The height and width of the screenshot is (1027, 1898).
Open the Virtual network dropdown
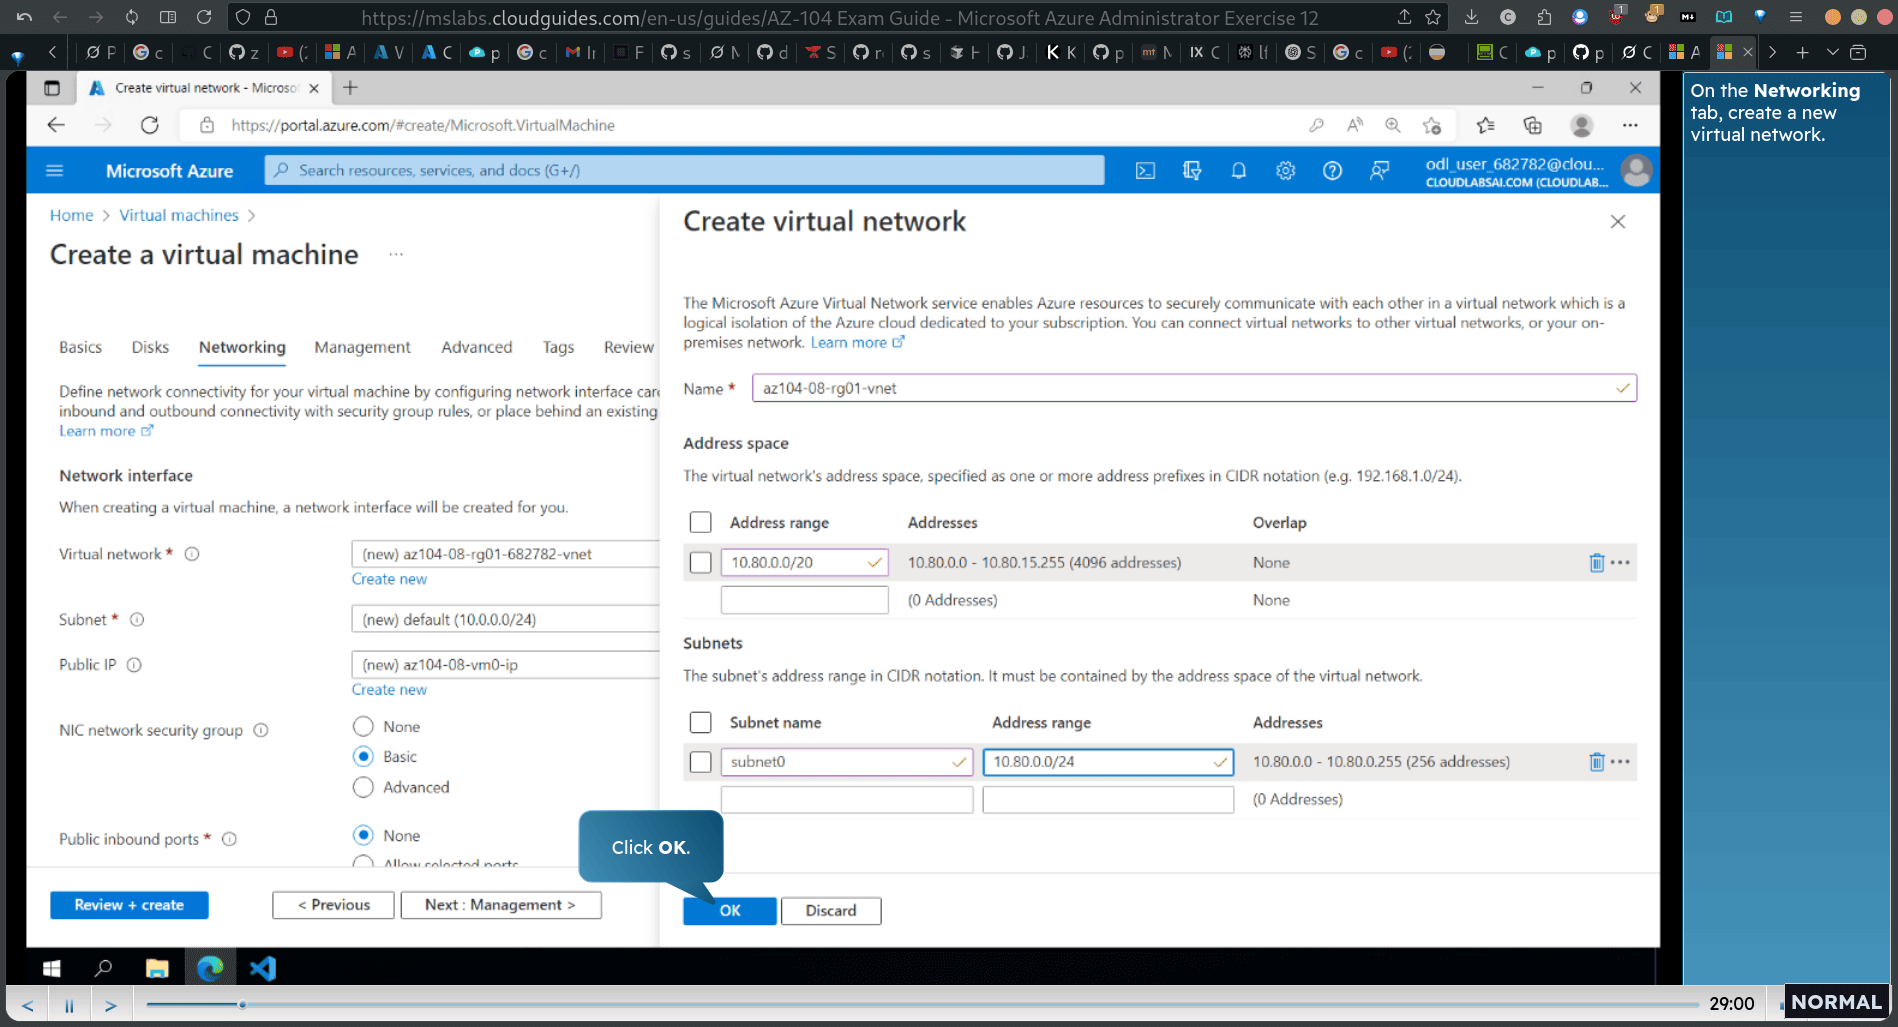click(505, 554)
